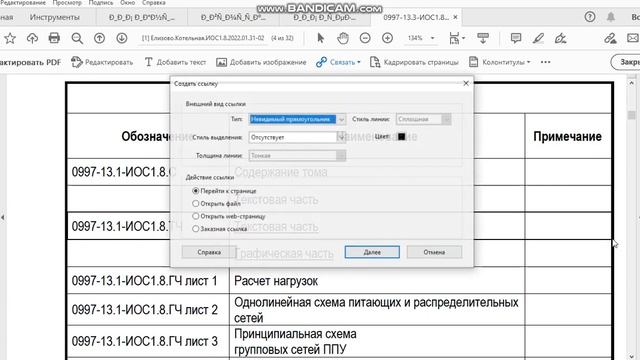
Task: Open the Тип link type dropdown
Action: [298, 119]
